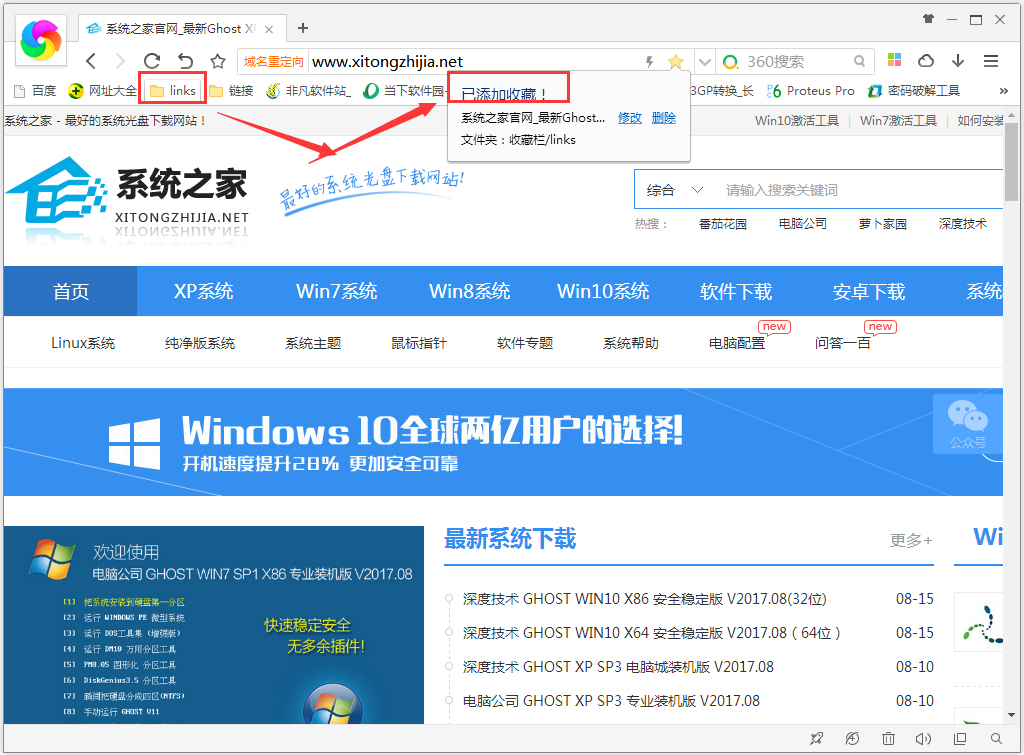Click 删除 link in the bookmark popup
Screen dimensions: 1024x755
663,118
